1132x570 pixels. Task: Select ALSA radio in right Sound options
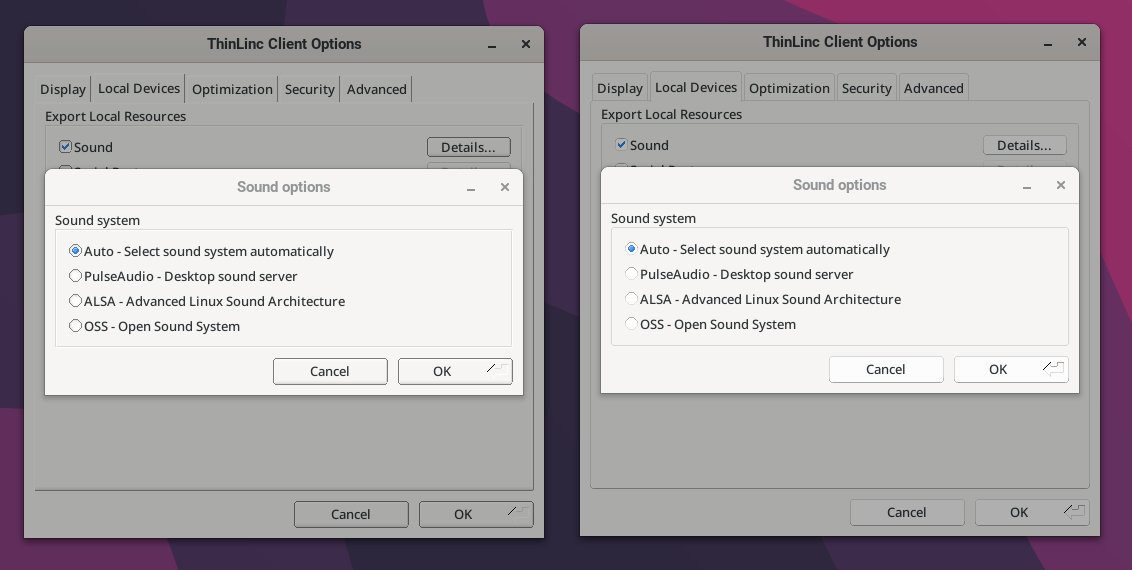631,299
